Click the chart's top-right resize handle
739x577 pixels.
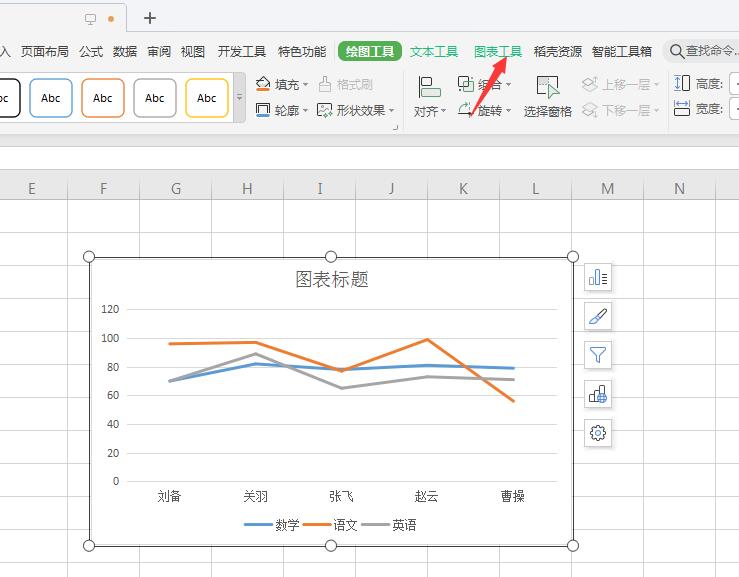tap(573, 256)
